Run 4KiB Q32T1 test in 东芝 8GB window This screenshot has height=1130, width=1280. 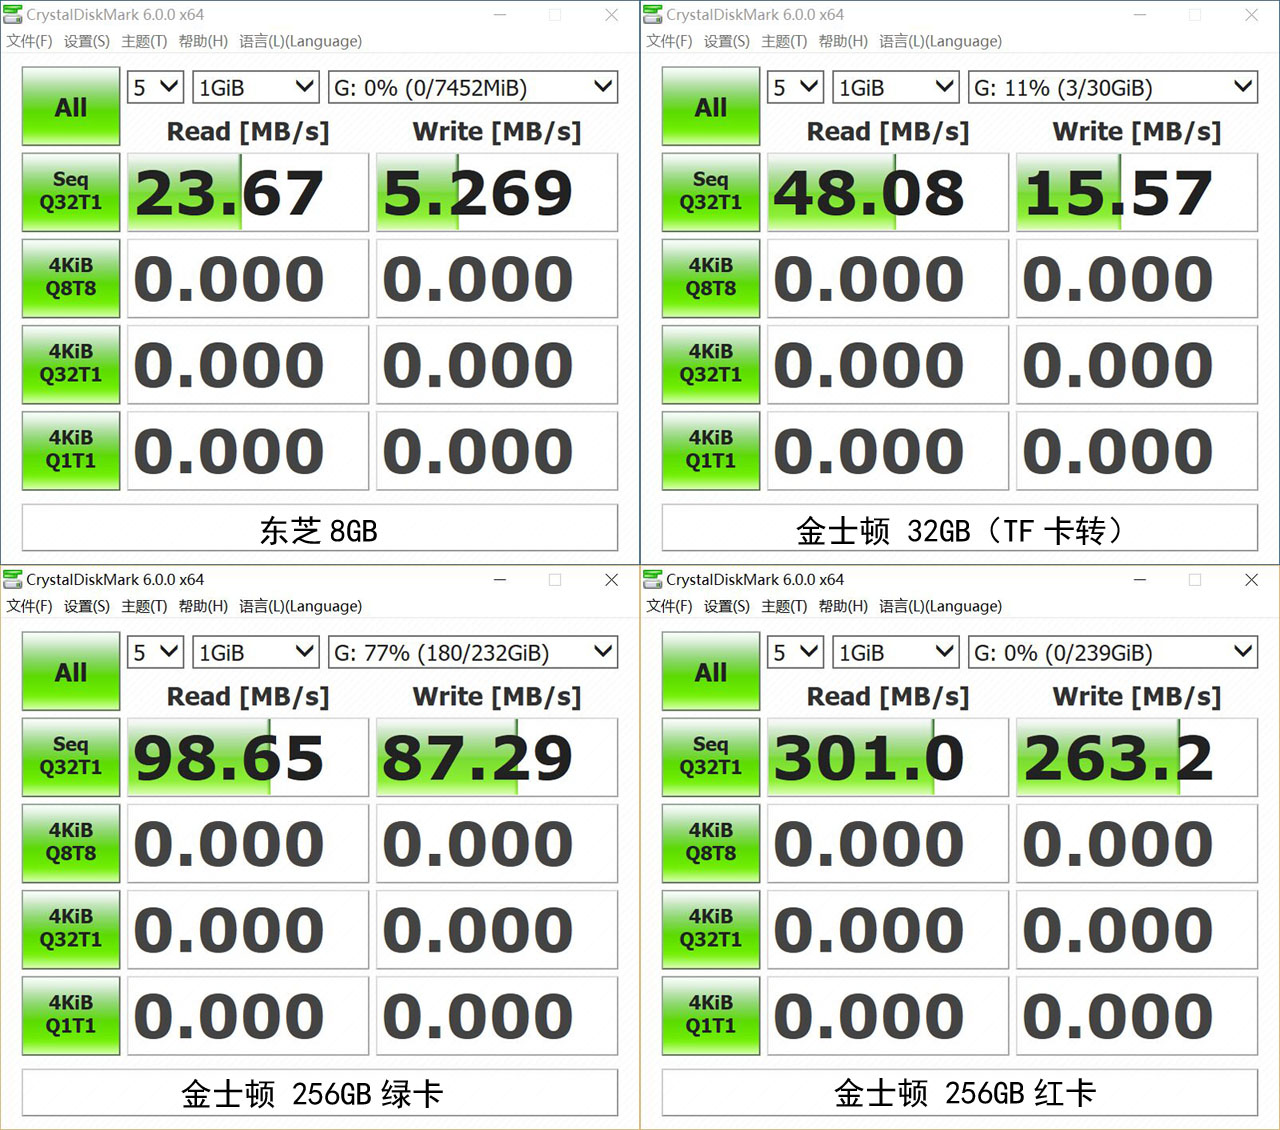point(71,364)
